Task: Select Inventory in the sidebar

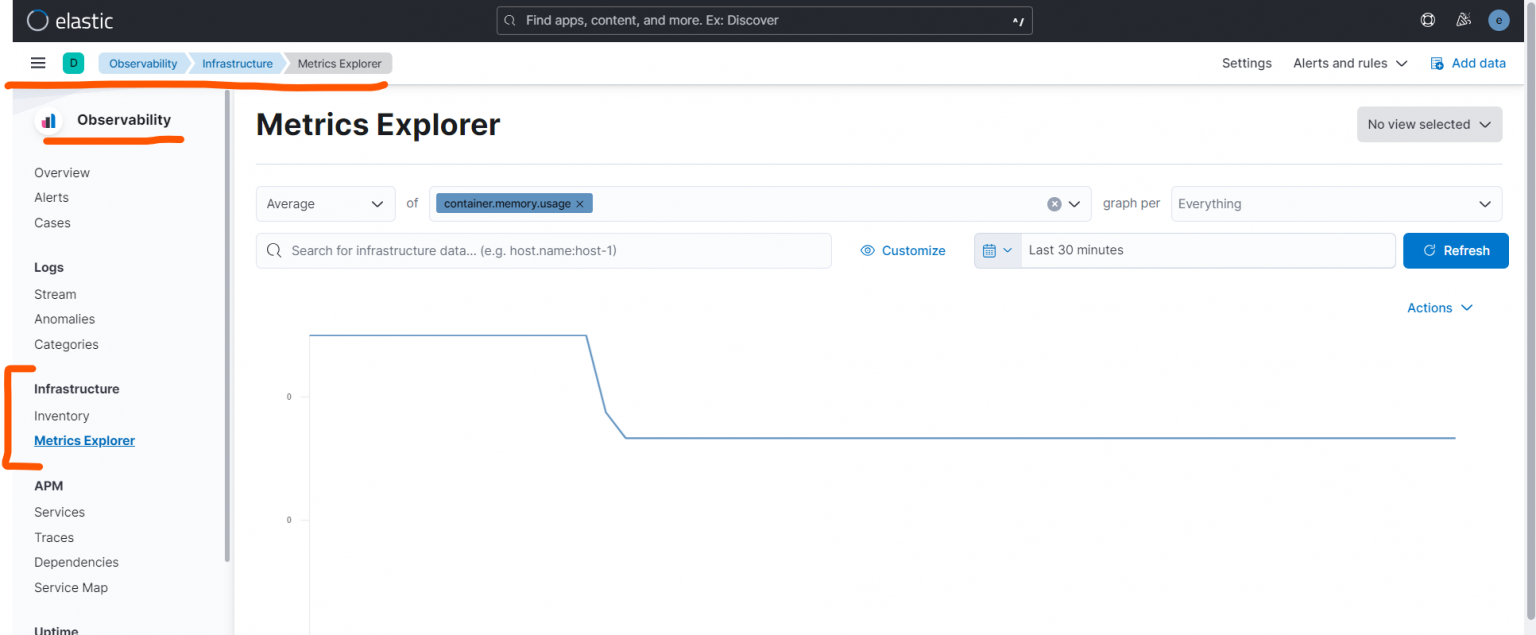Action: click(62, 416)
